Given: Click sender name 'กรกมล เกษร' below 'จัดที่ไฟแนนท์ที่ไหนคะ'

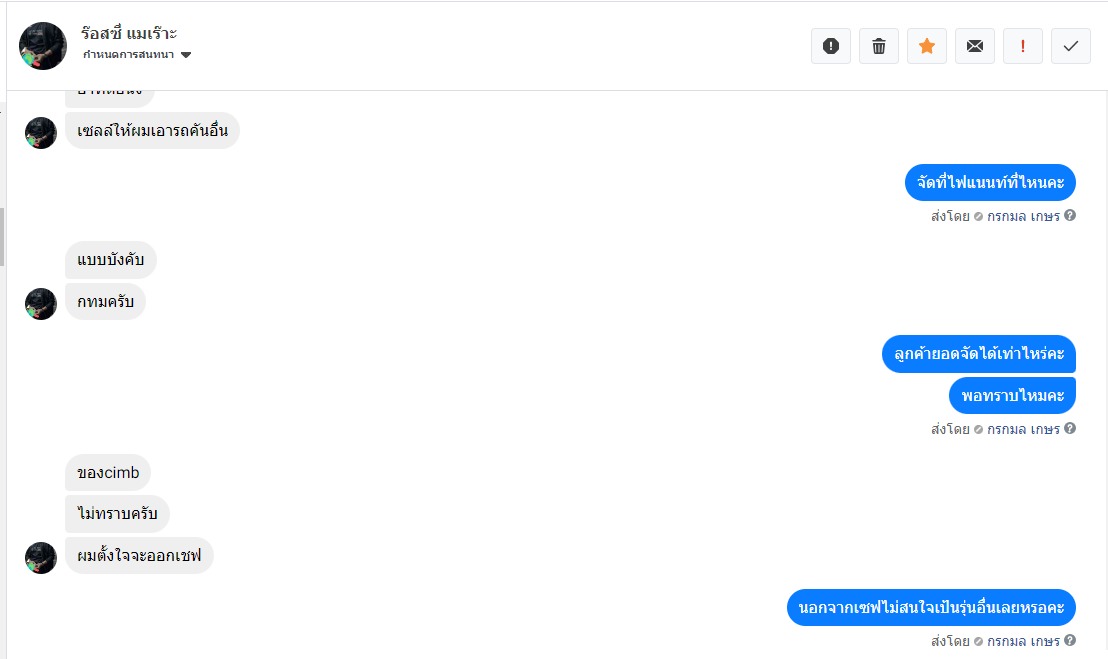Looking at the screenshot, I should 1023,215.
